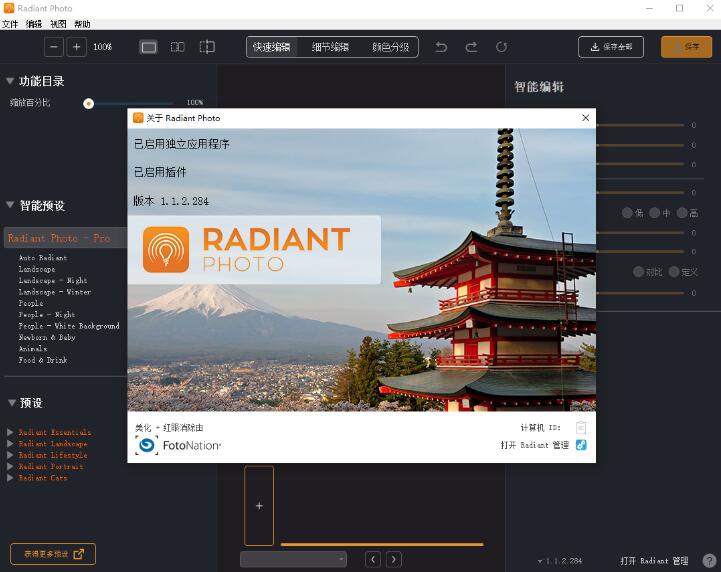The height and width of the screenshot is (572, 721).
Task: Expand the Radiant Essentials preset group
Action: tap(10, 432)
